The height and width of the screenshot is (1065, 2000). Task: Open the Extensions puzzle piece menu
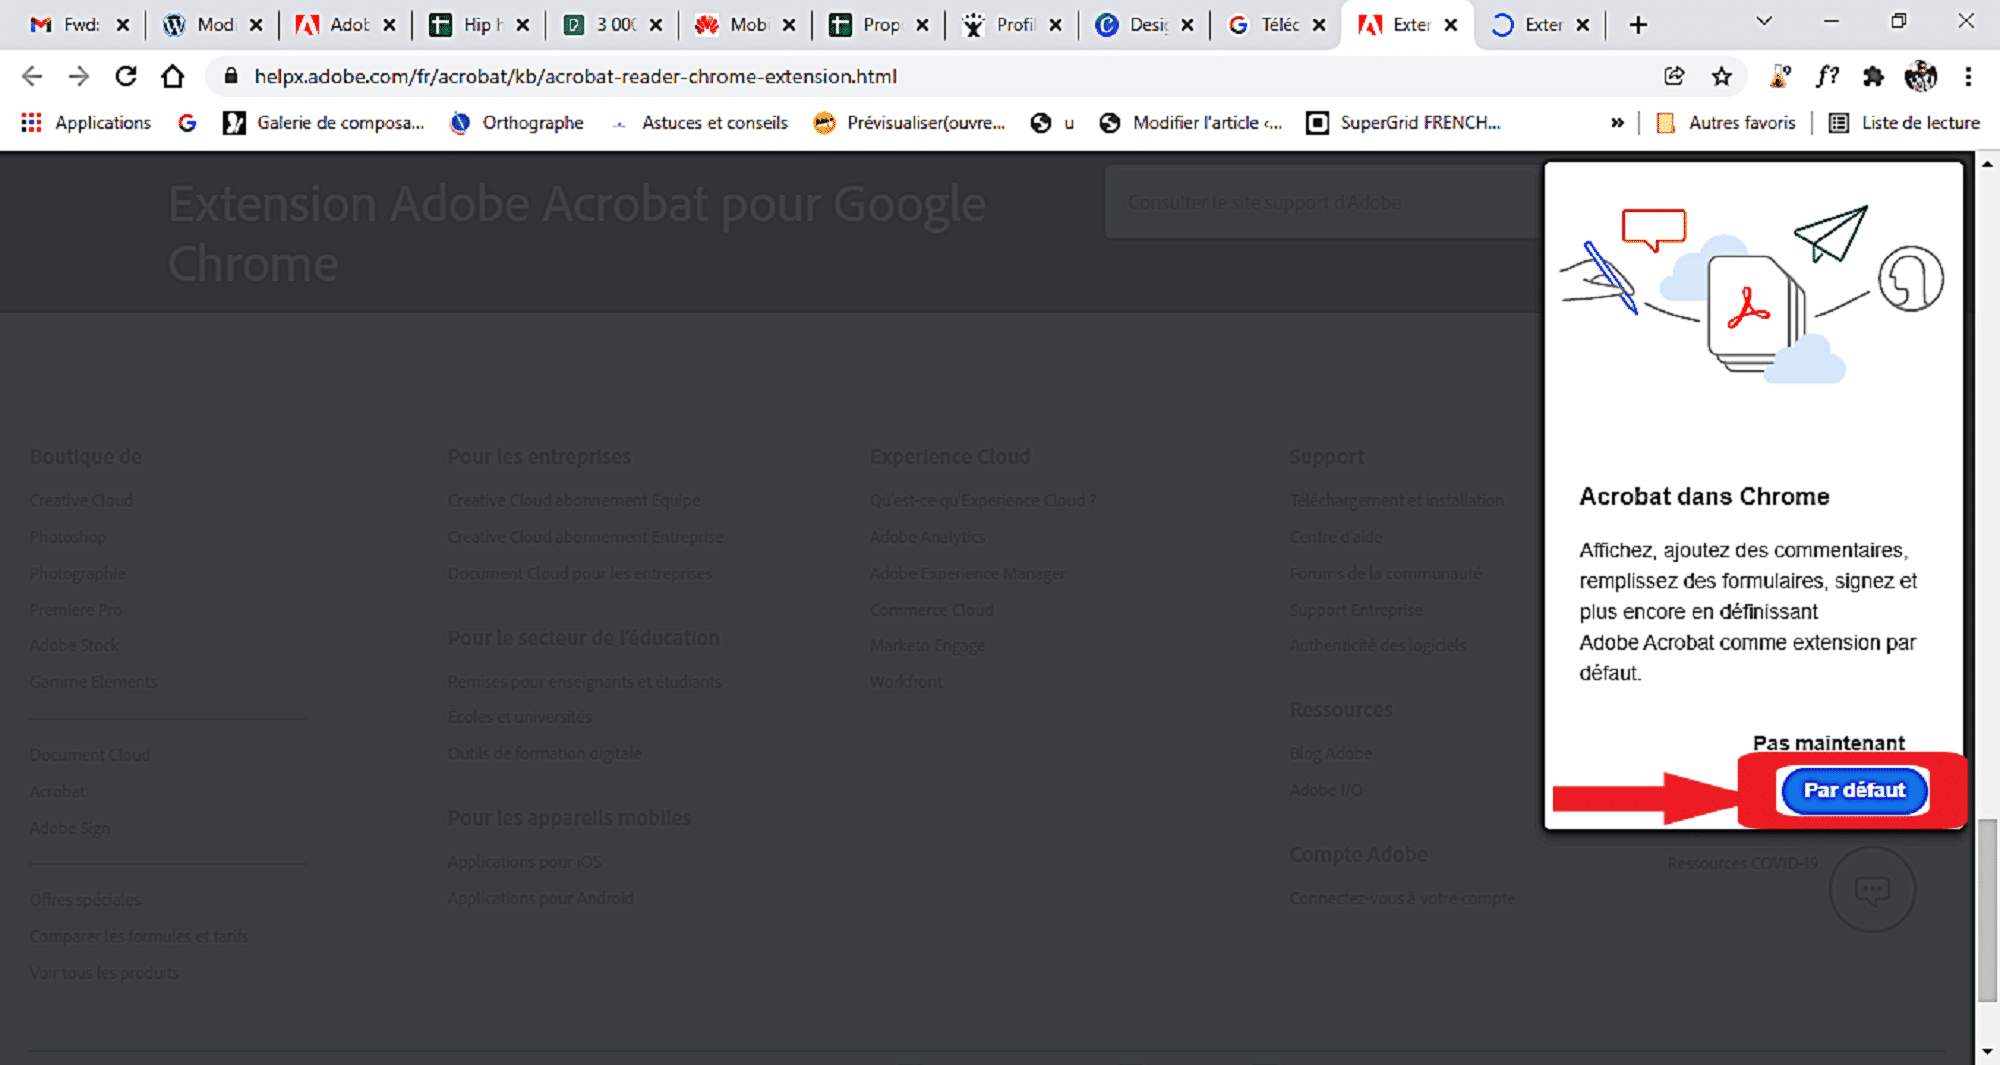[1873, 76]
